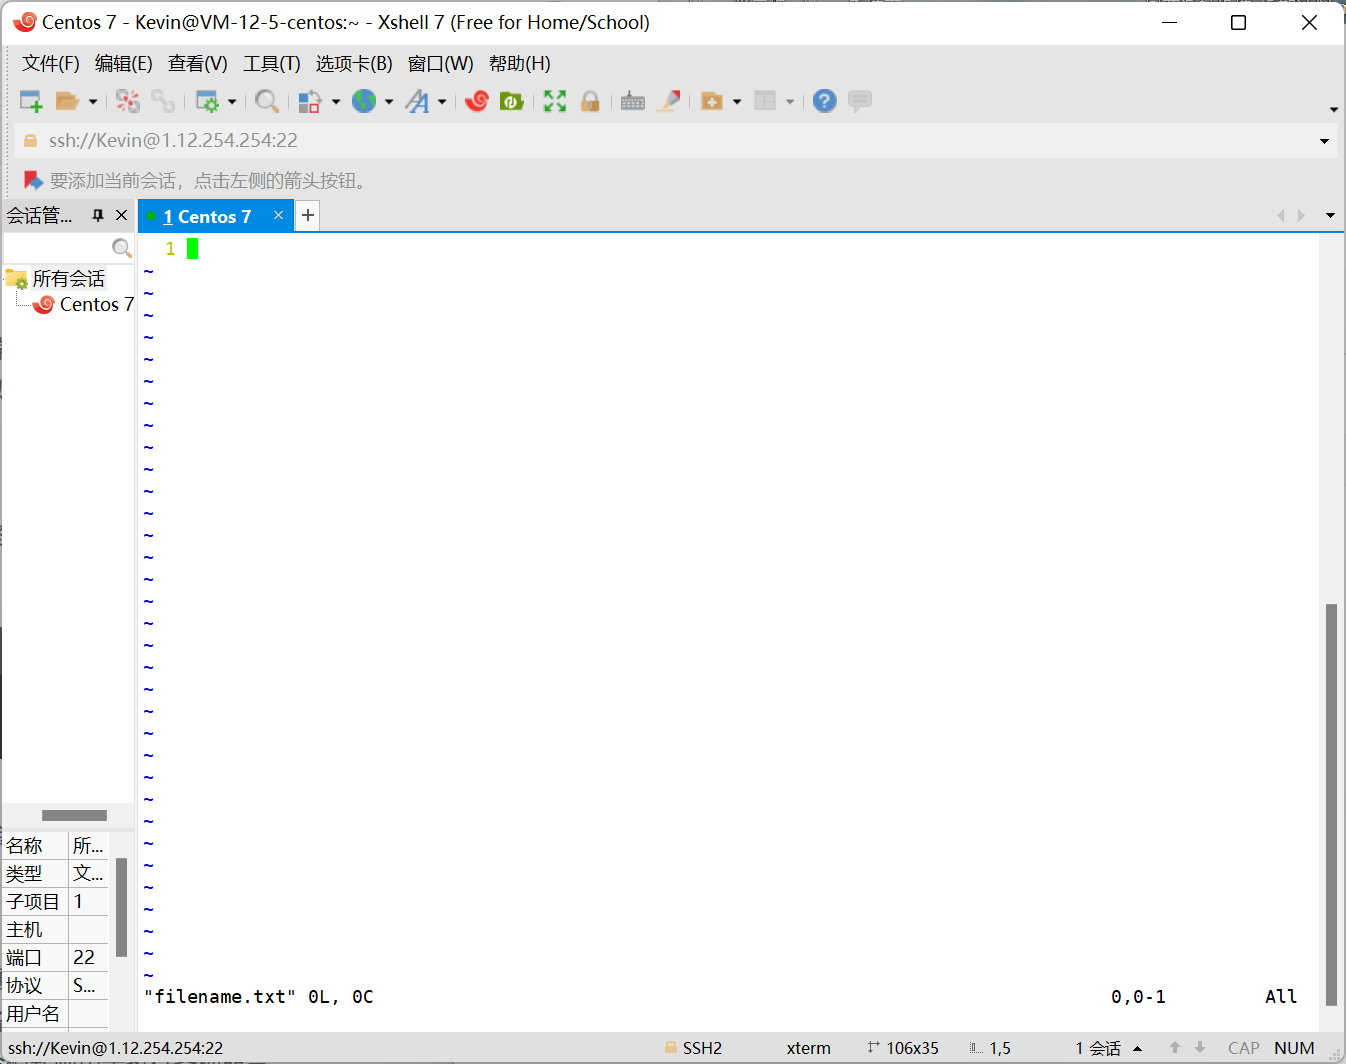Click status bar download arrow icon
The image size is (1346, 1064).
tap(1200, 1048)
